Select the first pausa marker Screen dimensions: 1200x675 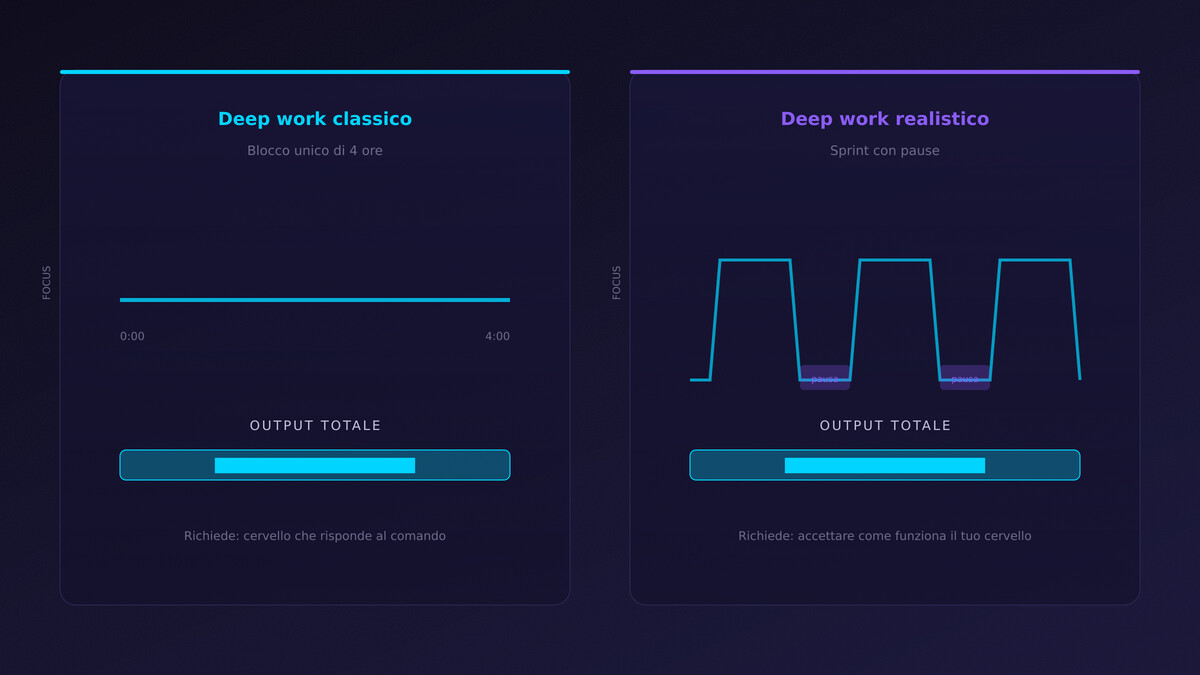824,378
